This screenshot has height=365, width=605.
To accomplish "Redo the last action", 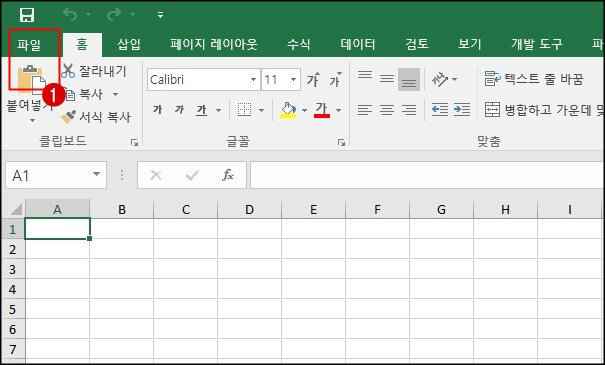I will (114, 15).
